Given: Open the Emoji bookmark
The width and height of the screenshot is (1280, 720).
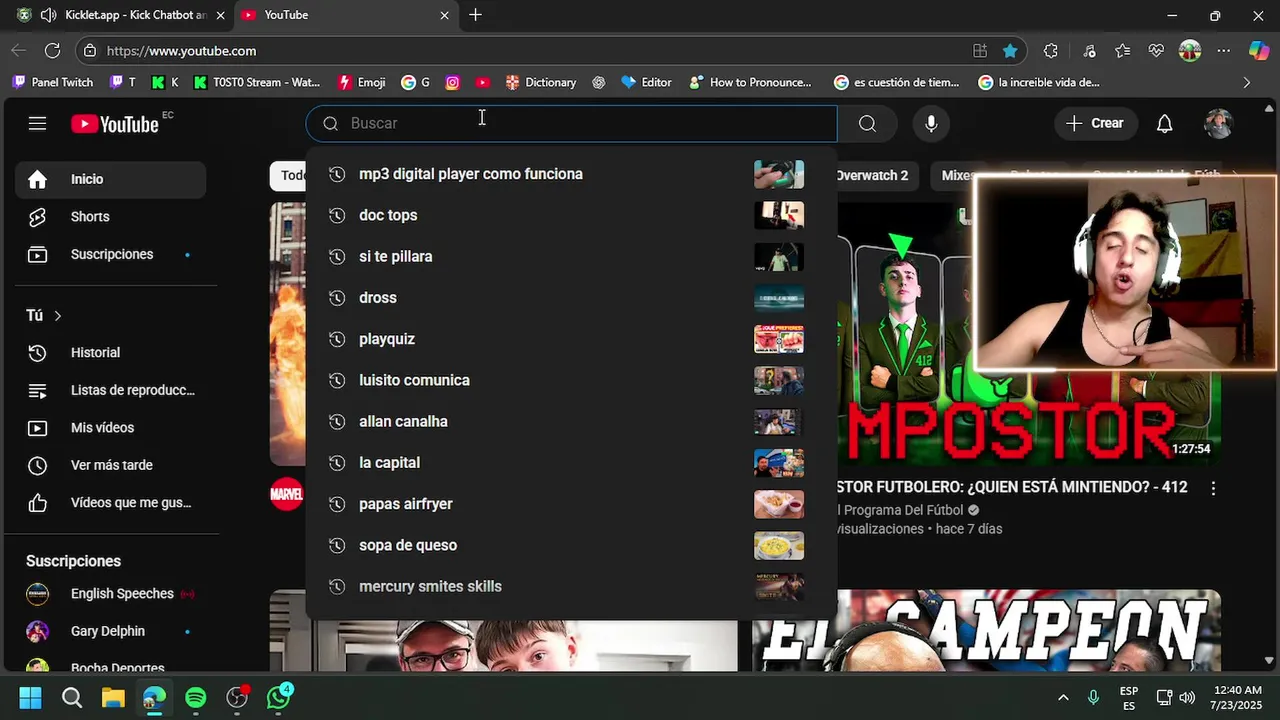Looking at the screenshot, I should point(361,82).
